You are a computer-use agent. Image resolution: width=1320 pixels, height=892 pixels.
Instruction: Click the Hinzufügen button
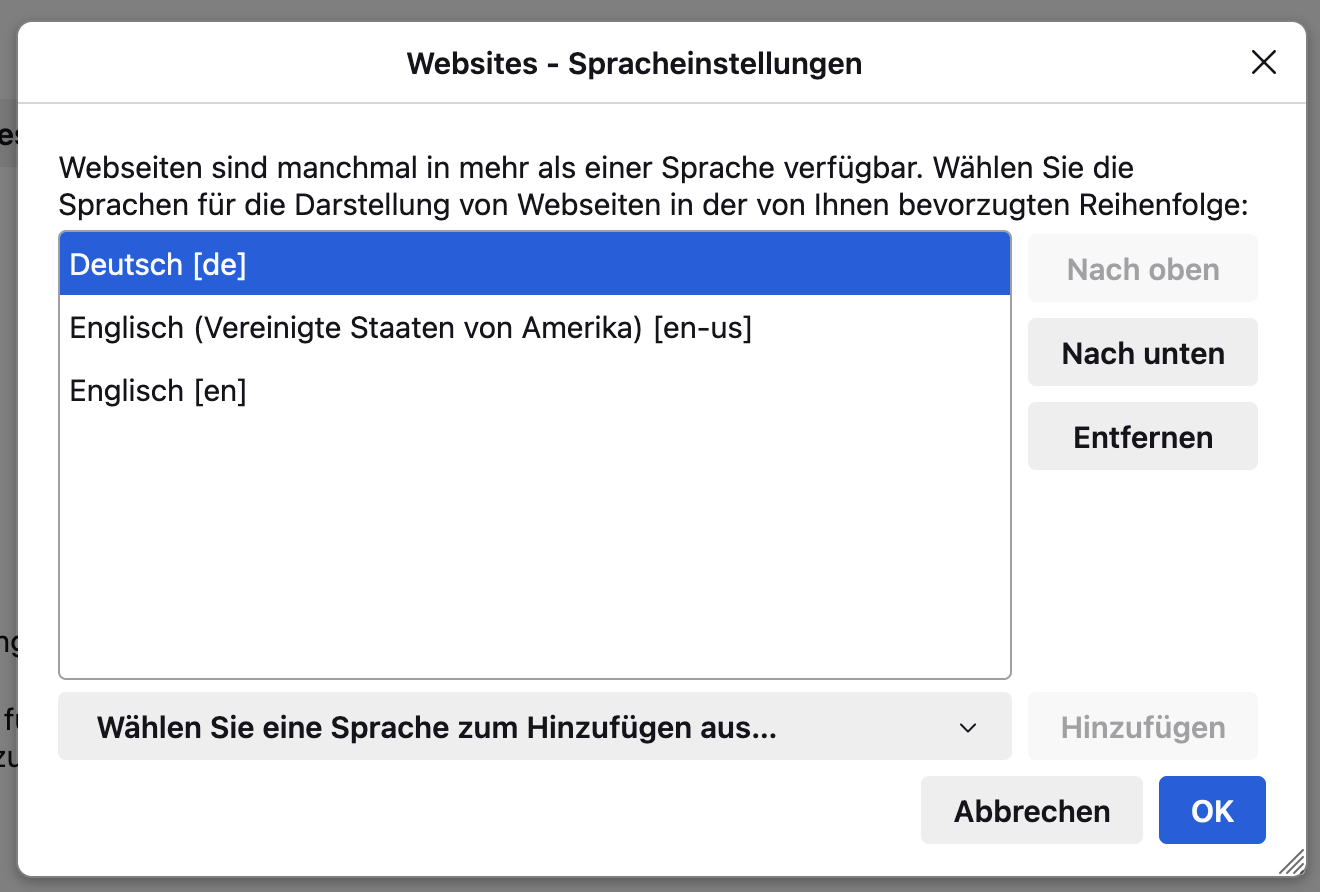coord(1143,727)
